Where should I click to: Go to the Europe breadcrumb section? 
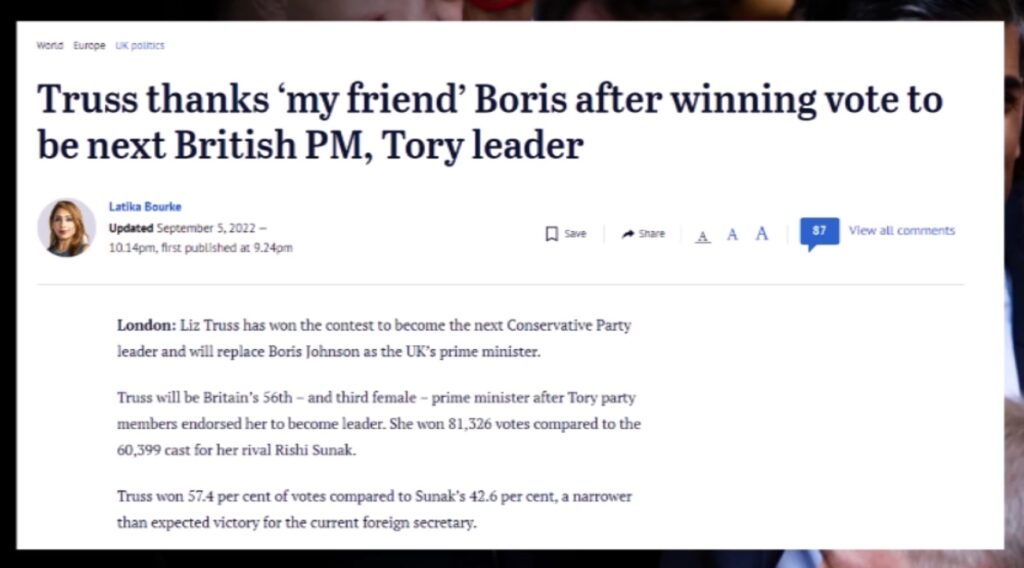point(88,46)
